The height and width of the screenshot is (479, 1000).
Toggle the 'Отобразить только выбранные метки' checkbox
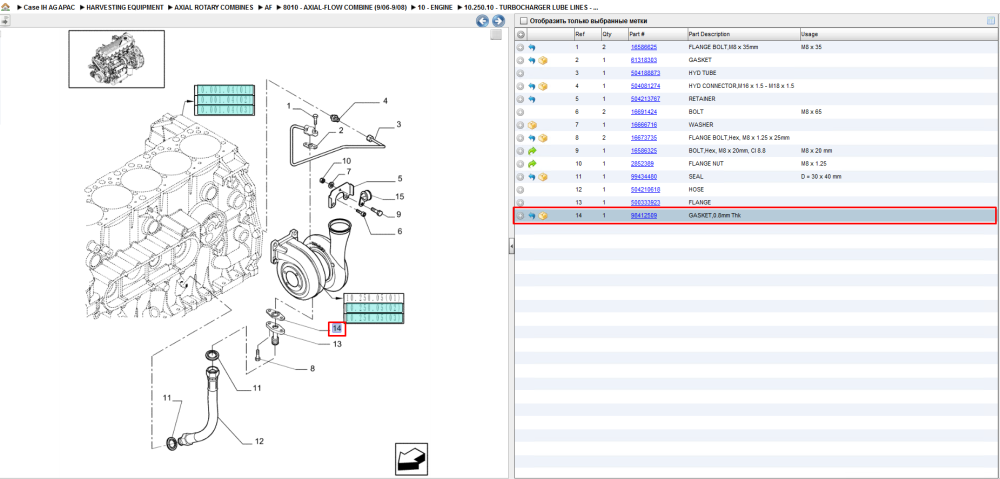pos(524,22)
